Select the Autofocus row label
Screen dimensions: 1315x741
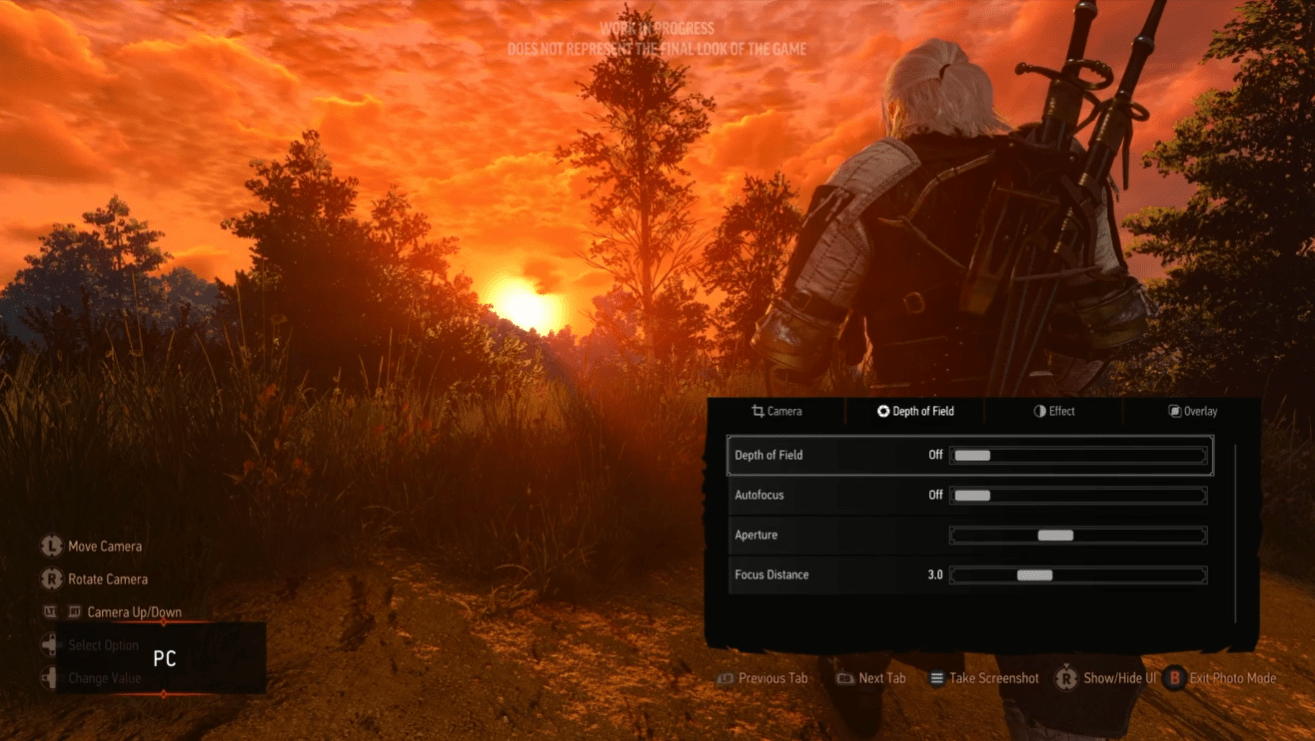coord(759,495)
